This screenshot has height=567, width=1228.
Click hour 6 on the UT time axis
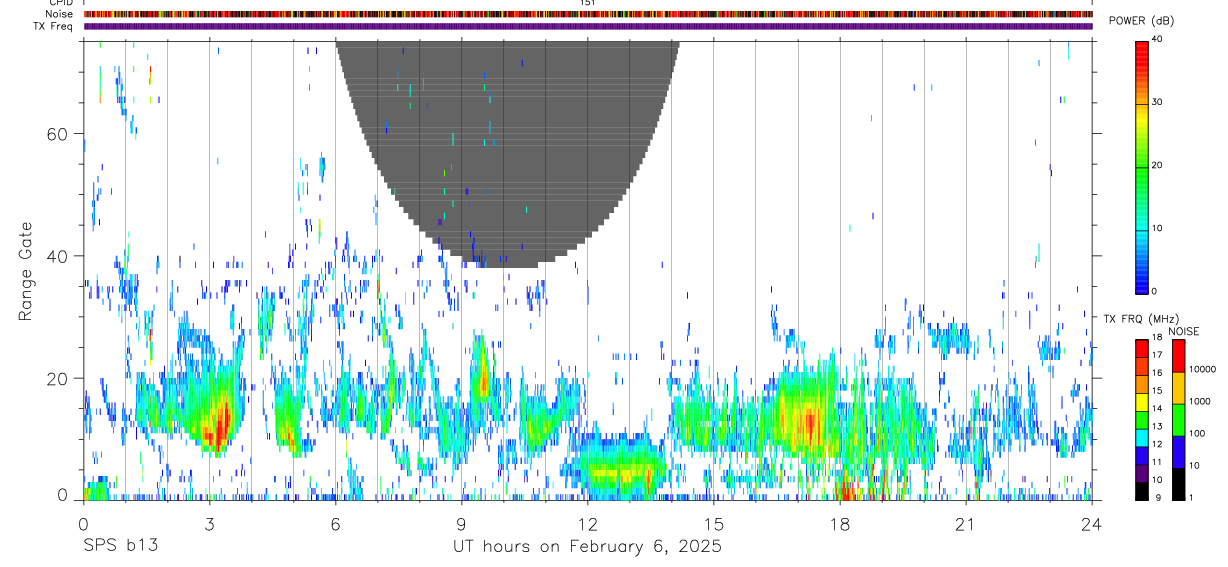coord(335,523)
